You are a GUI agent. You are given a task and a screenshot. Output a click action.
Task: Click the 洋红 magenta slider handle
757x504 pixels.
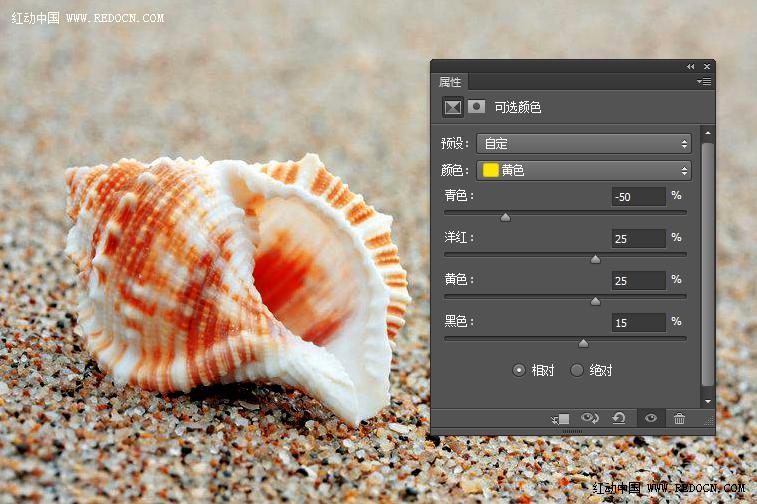[x=596, y=260]
